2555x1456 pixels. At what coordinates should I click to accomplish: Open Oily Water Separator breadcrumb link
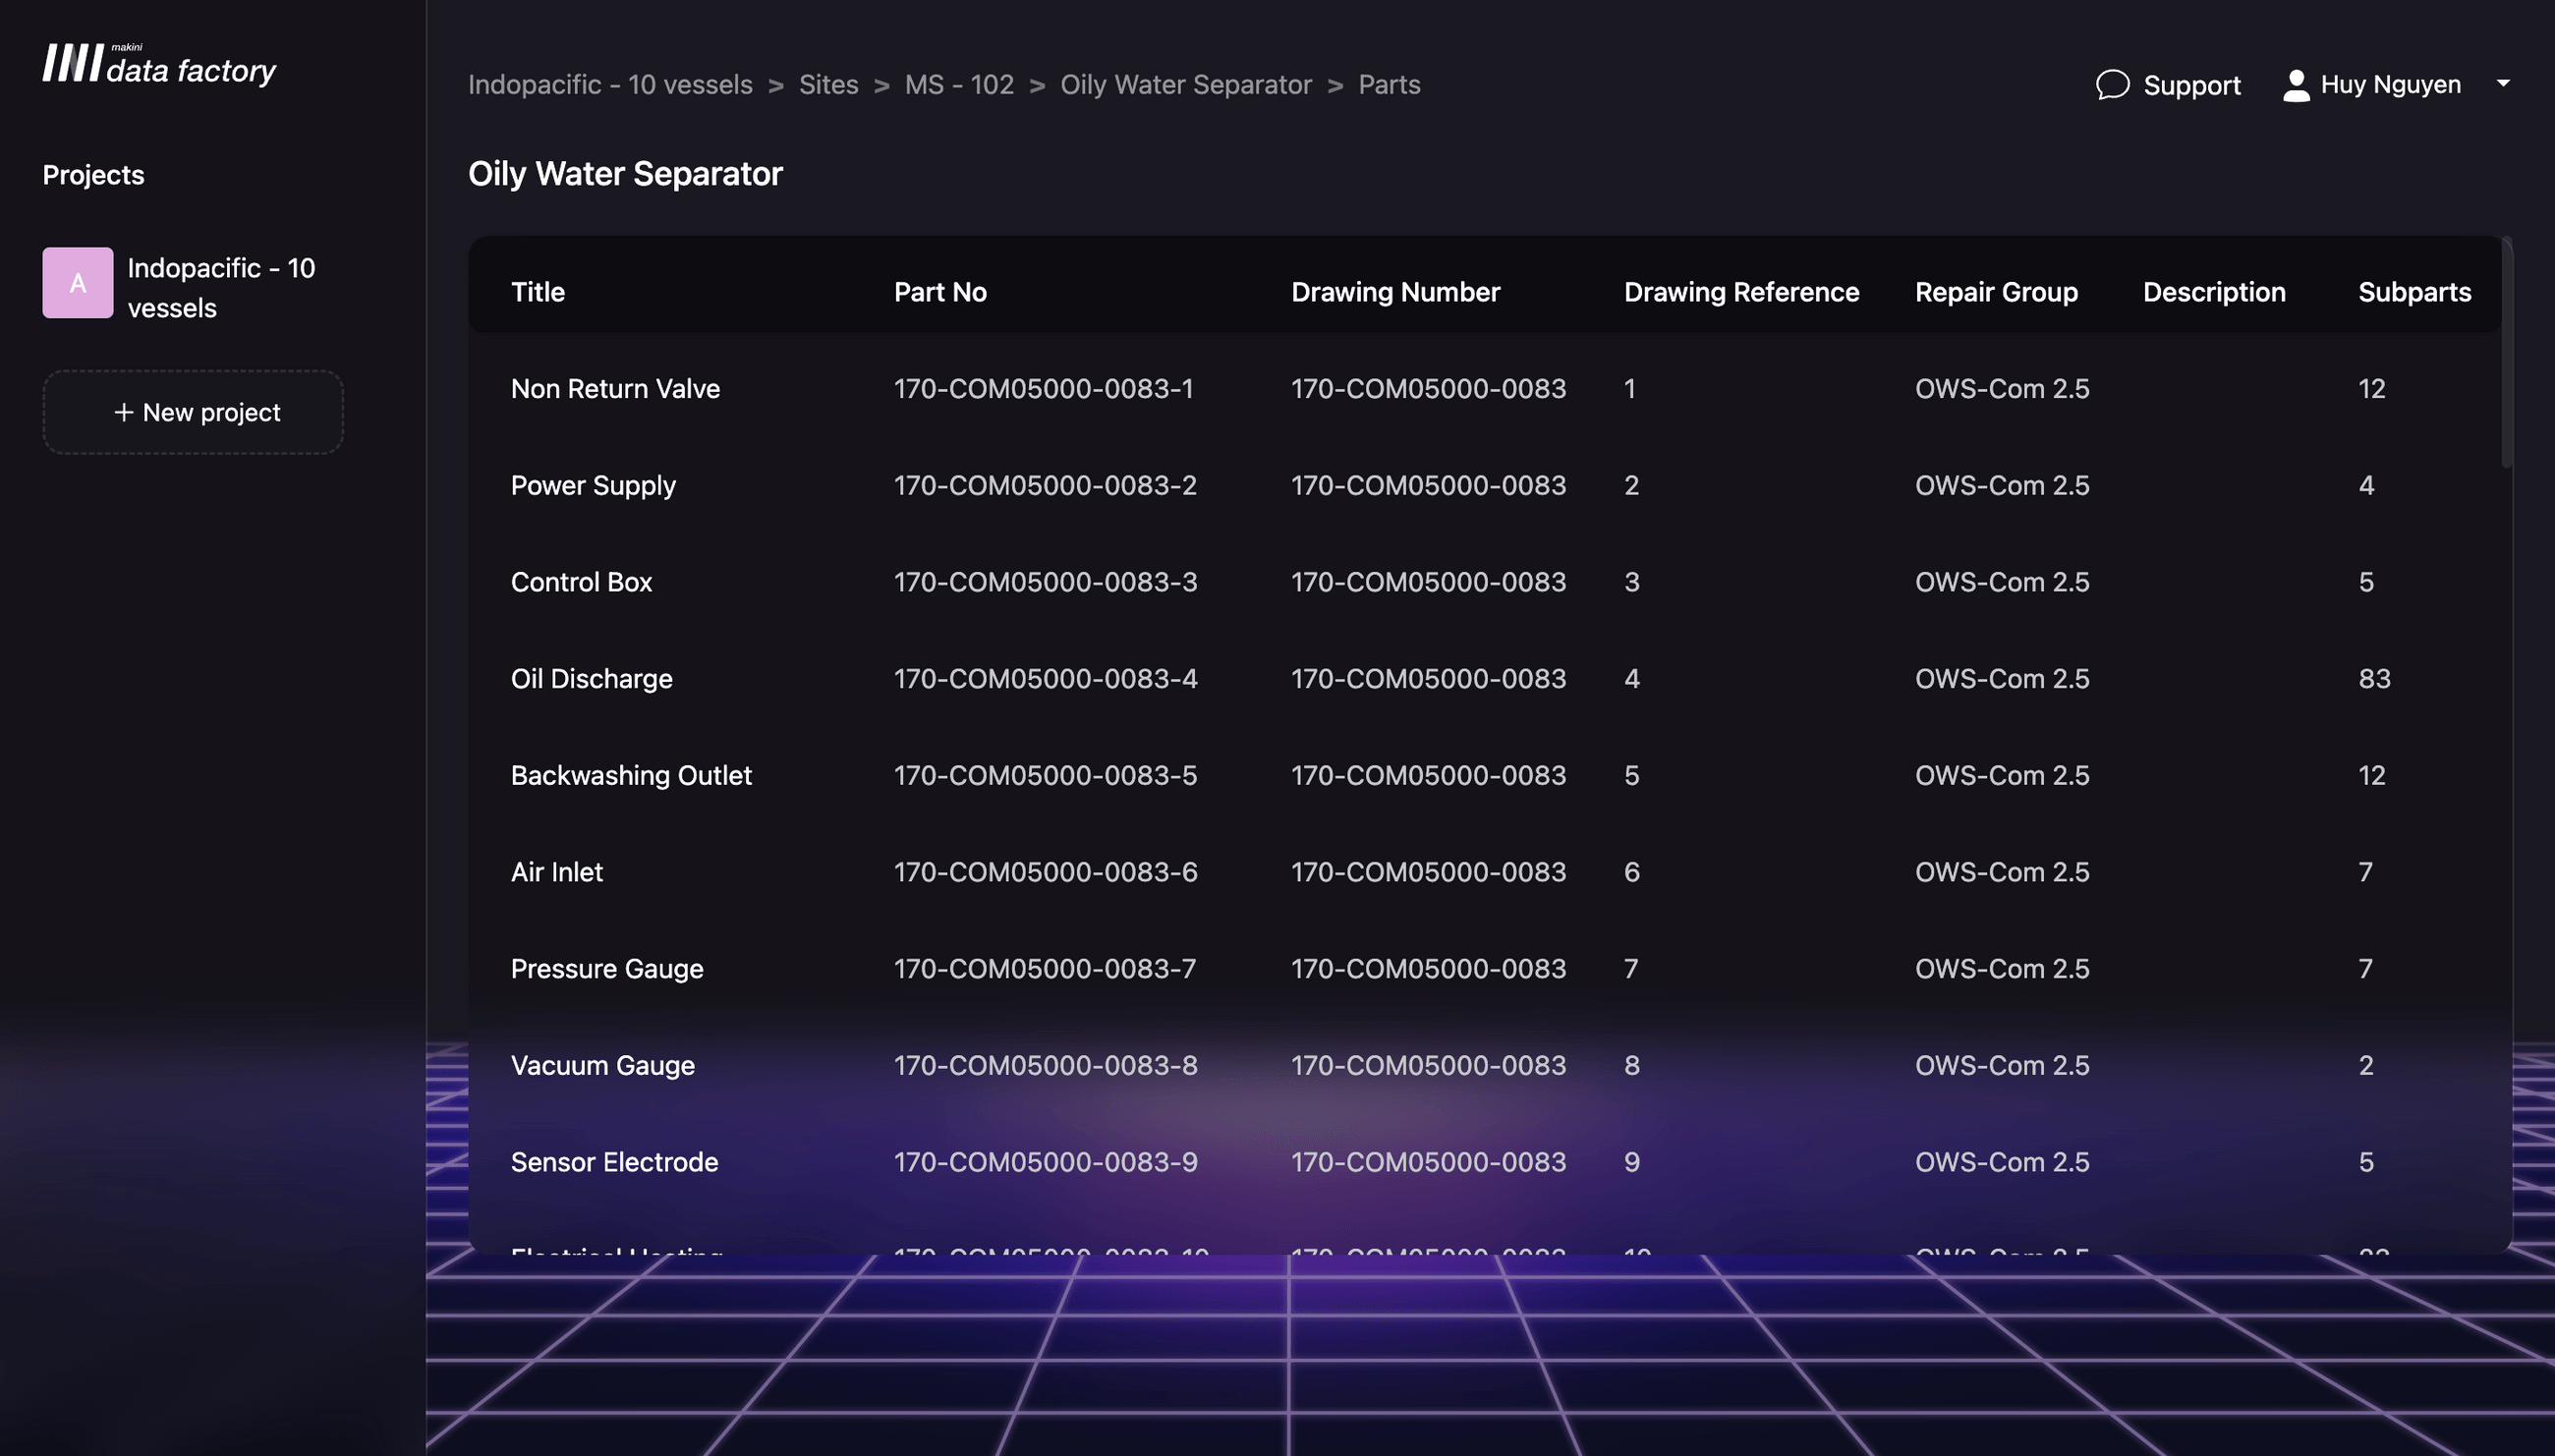click(1185, 85)
